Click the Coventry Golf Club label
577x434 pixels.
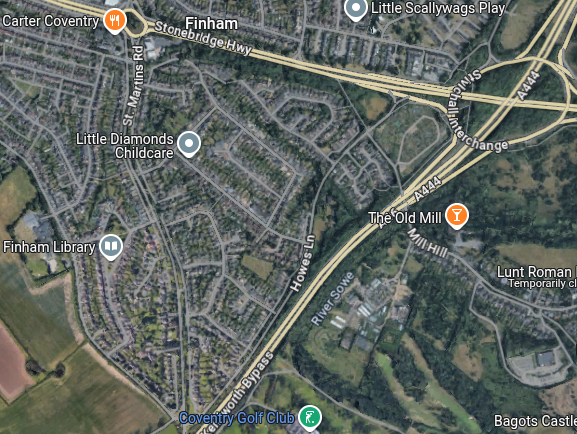click(237, 418)
